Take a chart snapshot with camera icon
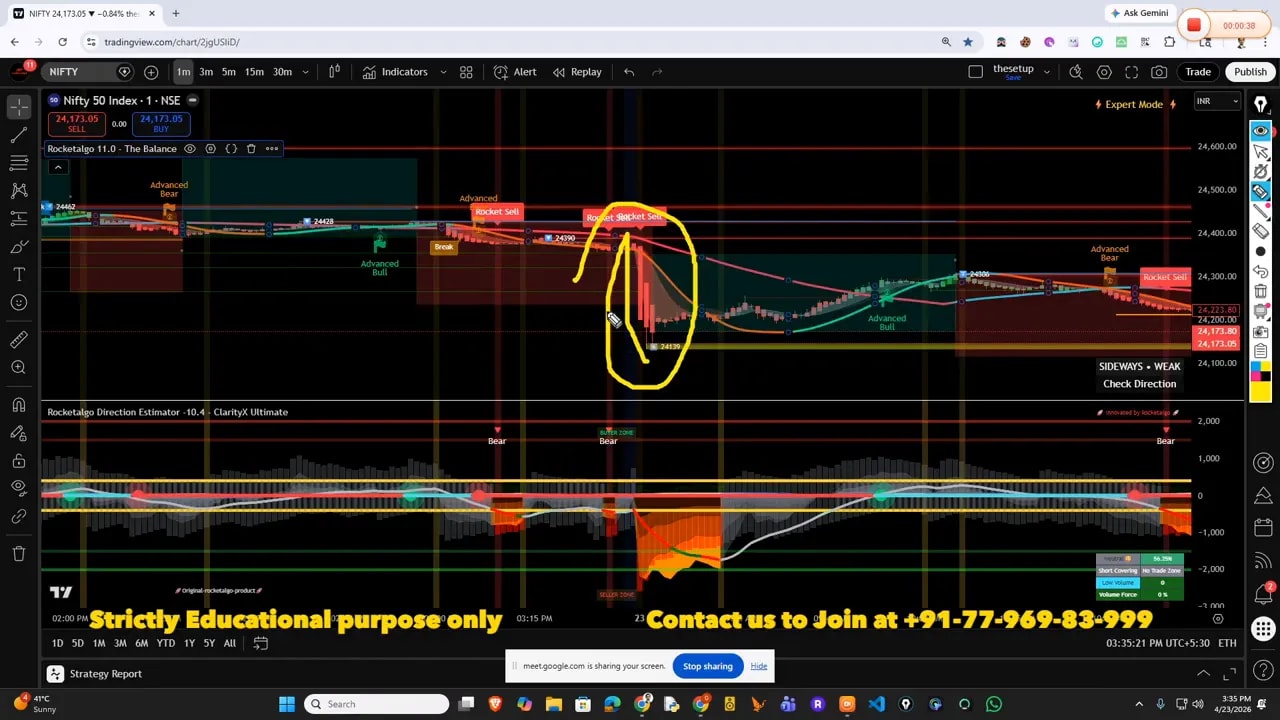The image size is (1280, 720). tap(1159, 72)
